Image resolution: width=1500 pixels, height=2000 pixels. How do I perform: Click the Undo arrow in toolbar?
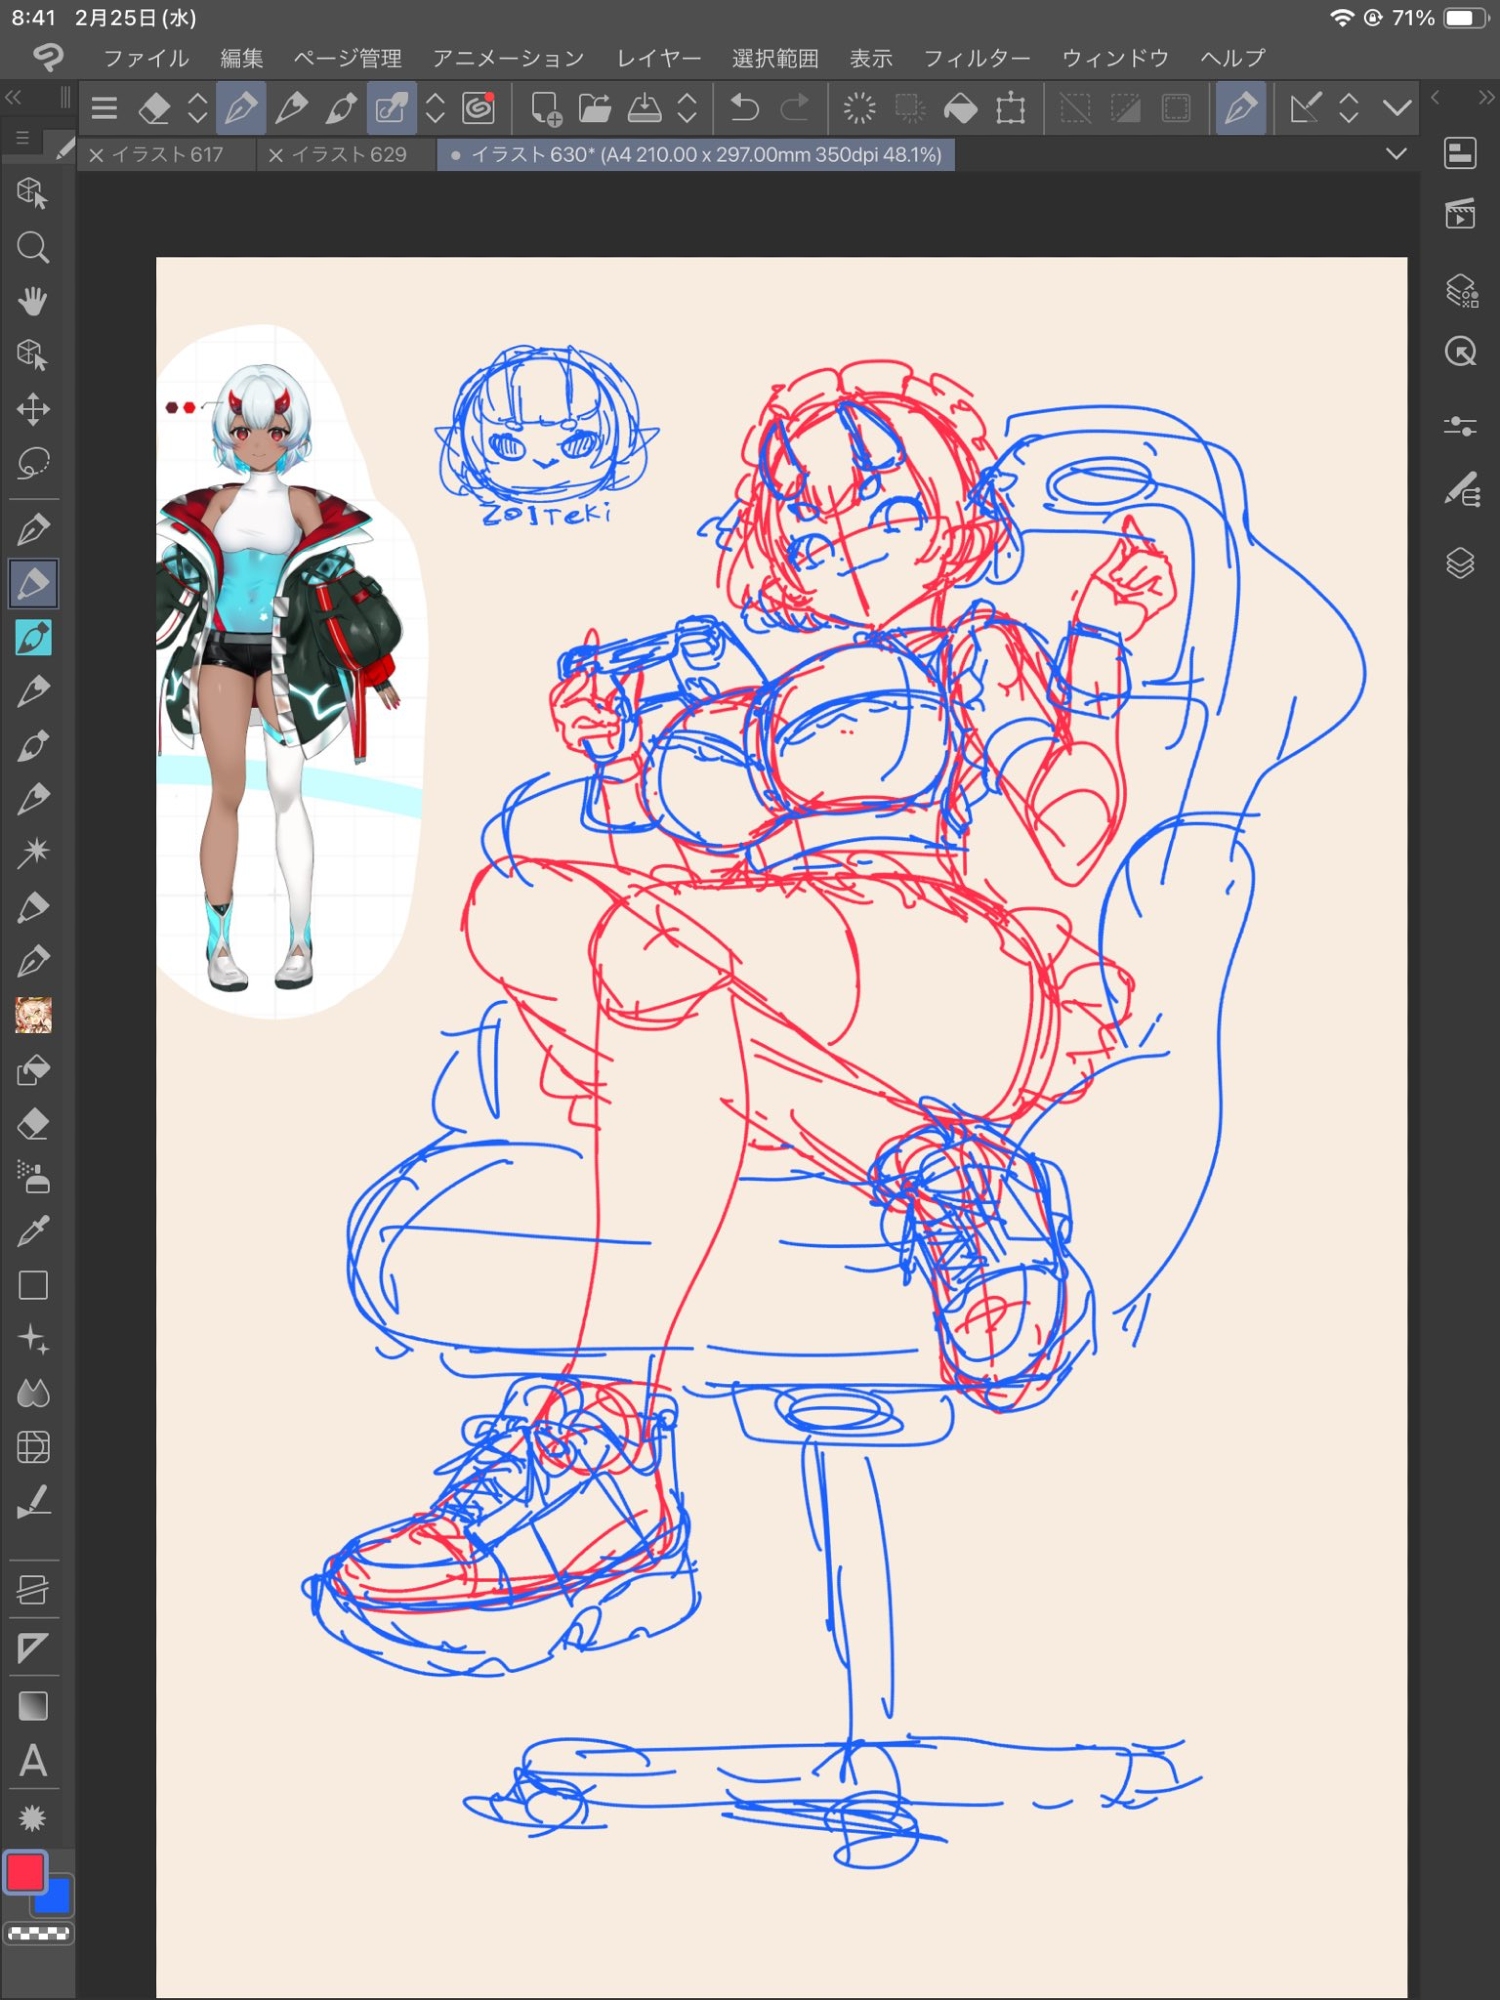[x=744, y=108]
